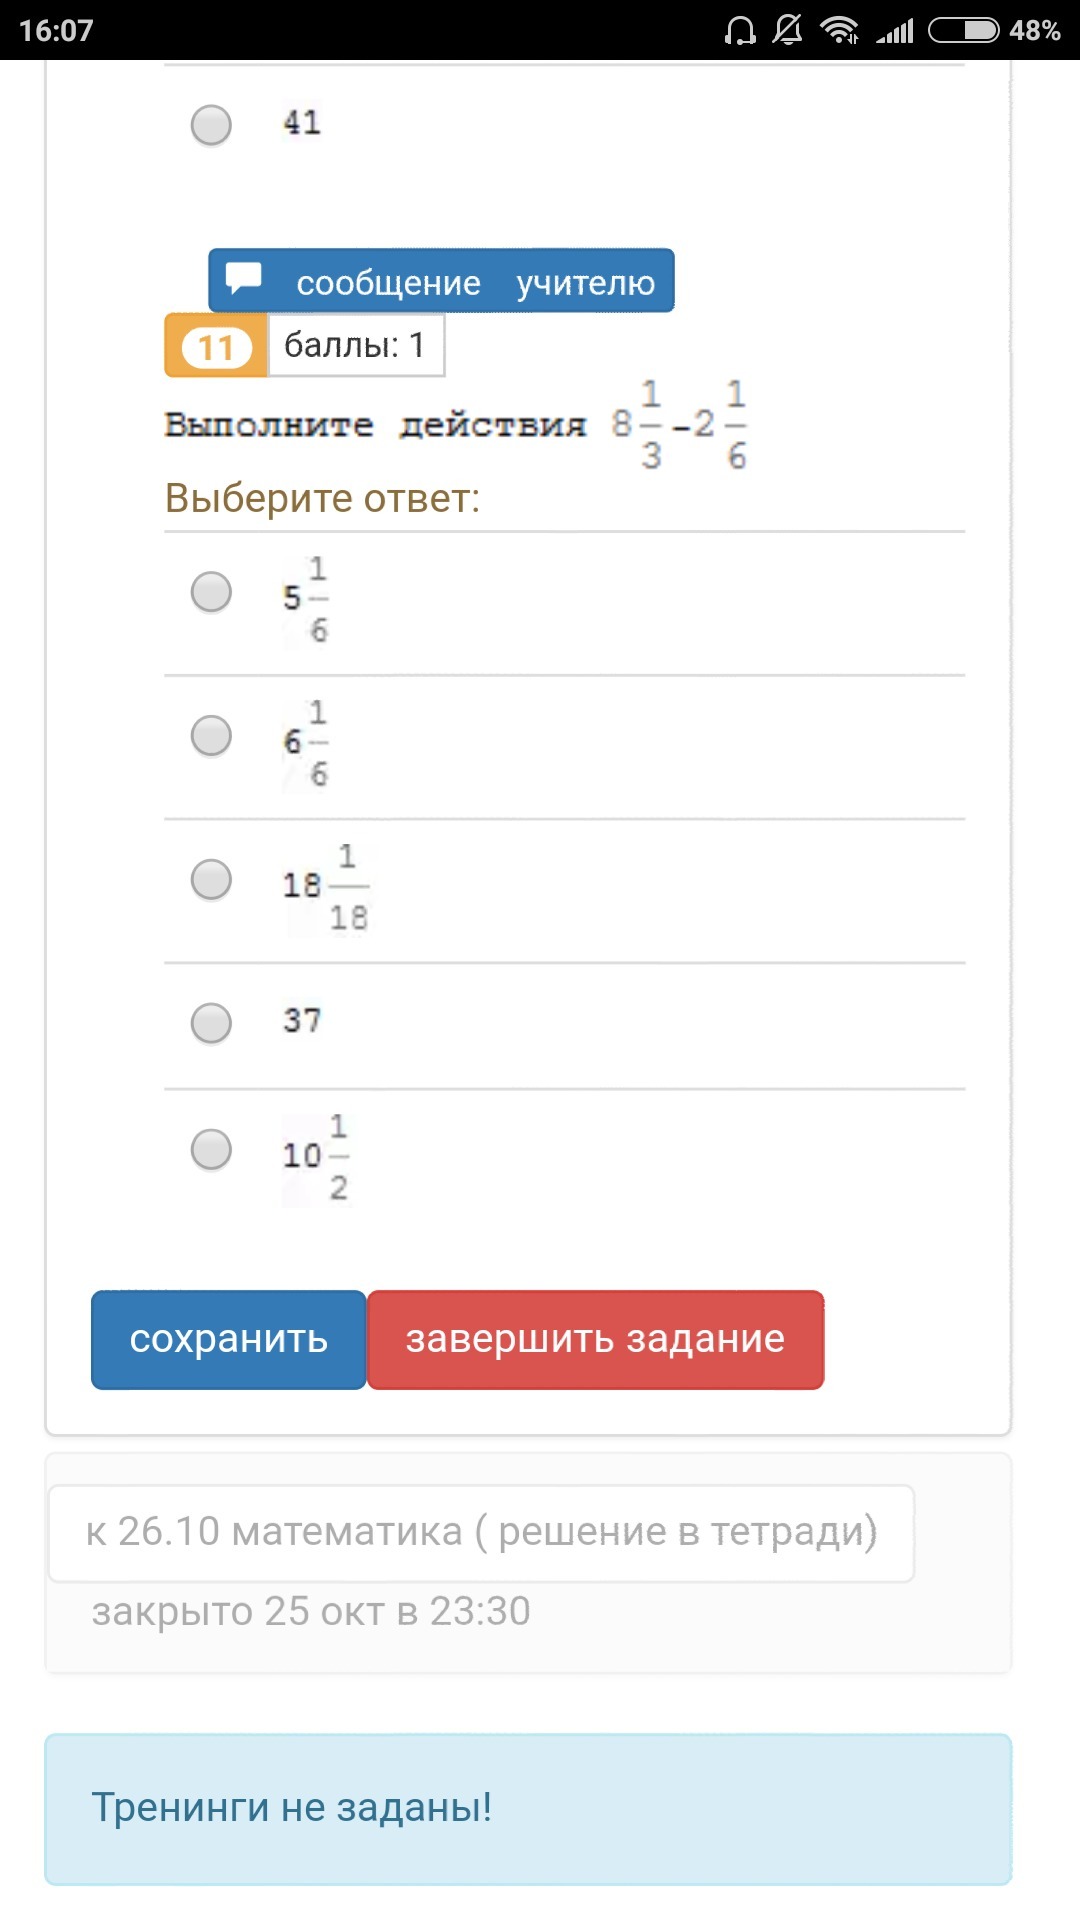Click the баллы: 1 score label

click(x=355, y=346)
